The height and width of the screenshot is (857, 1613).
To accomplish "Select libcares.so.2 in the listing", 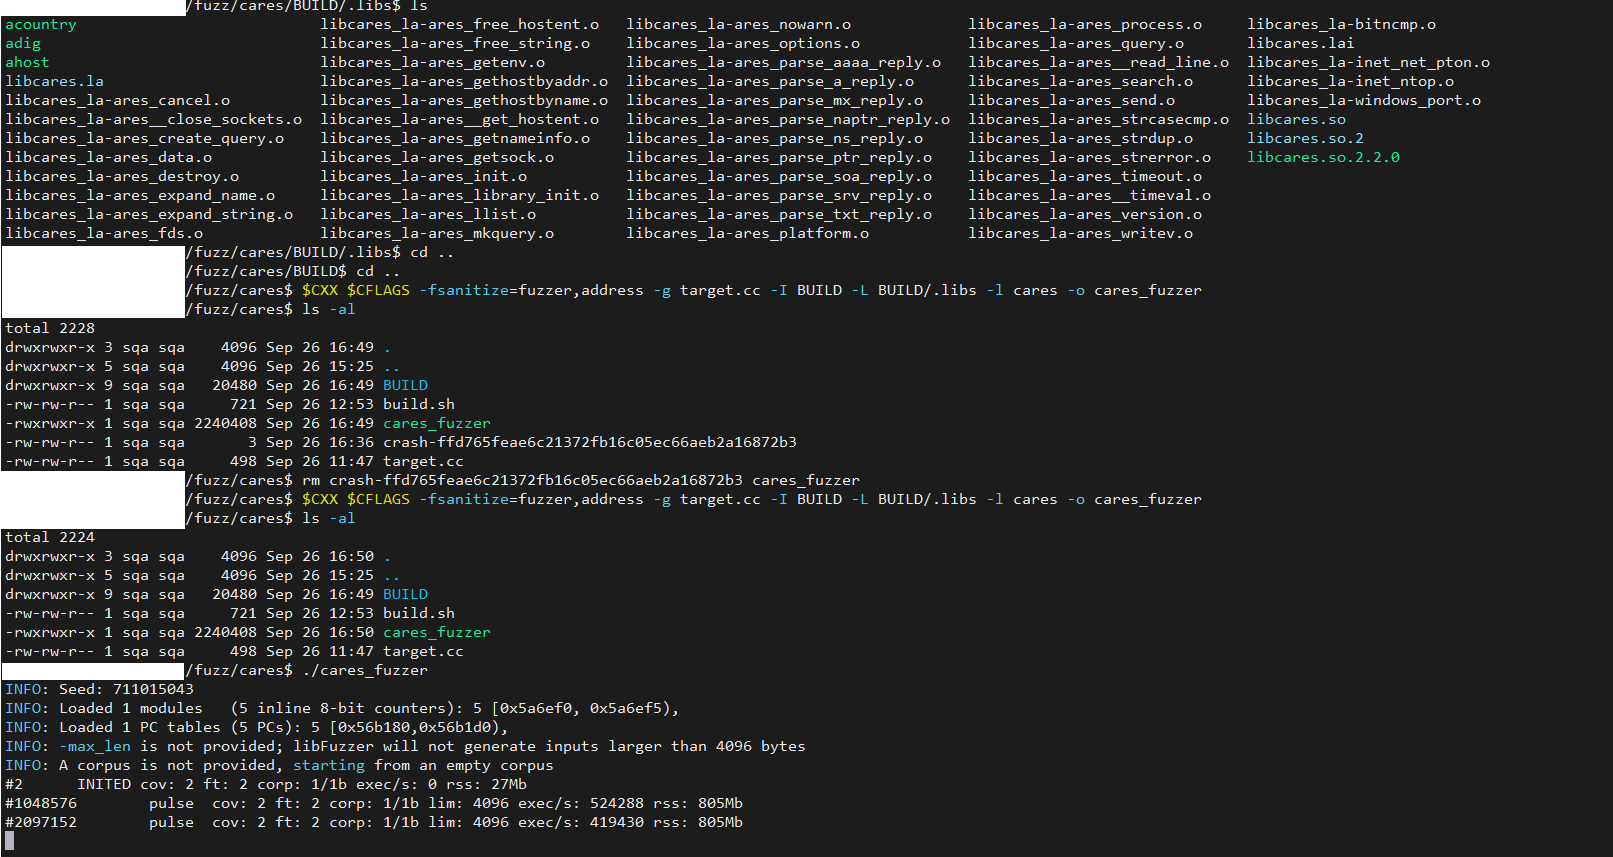I will point(1305,138).
